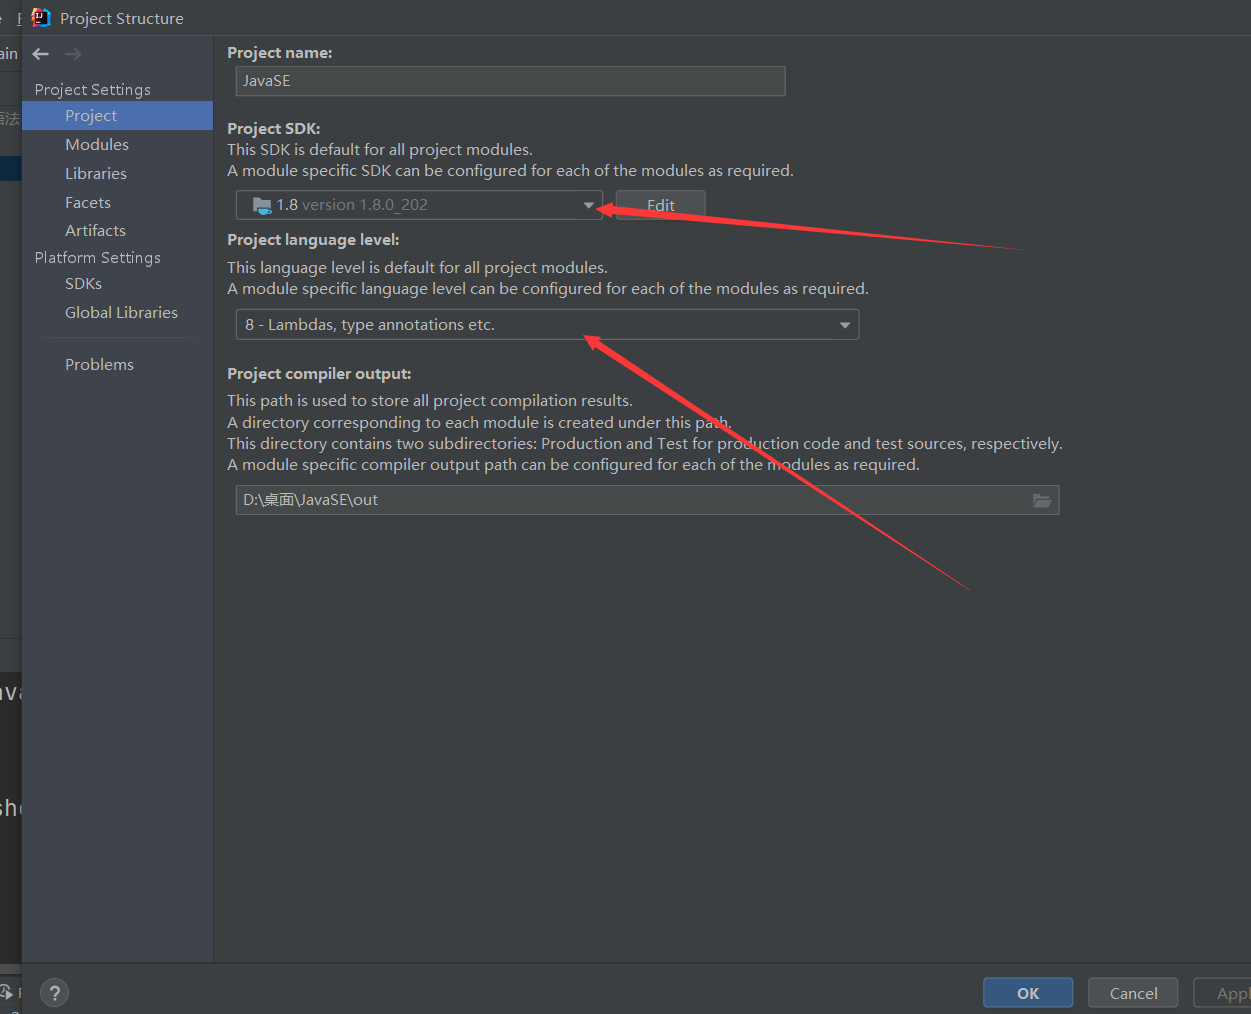Click the Edit SDK button

point(661,205)
